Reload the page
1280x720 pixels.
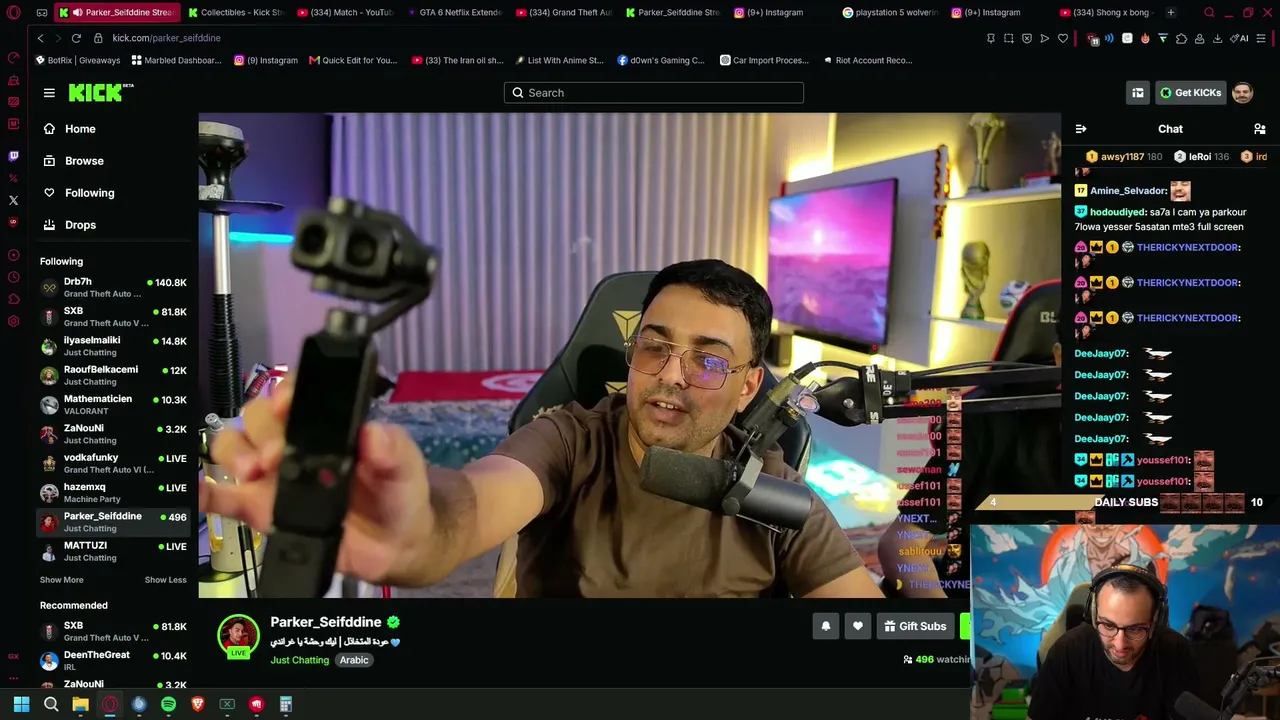tap(76, 38)
